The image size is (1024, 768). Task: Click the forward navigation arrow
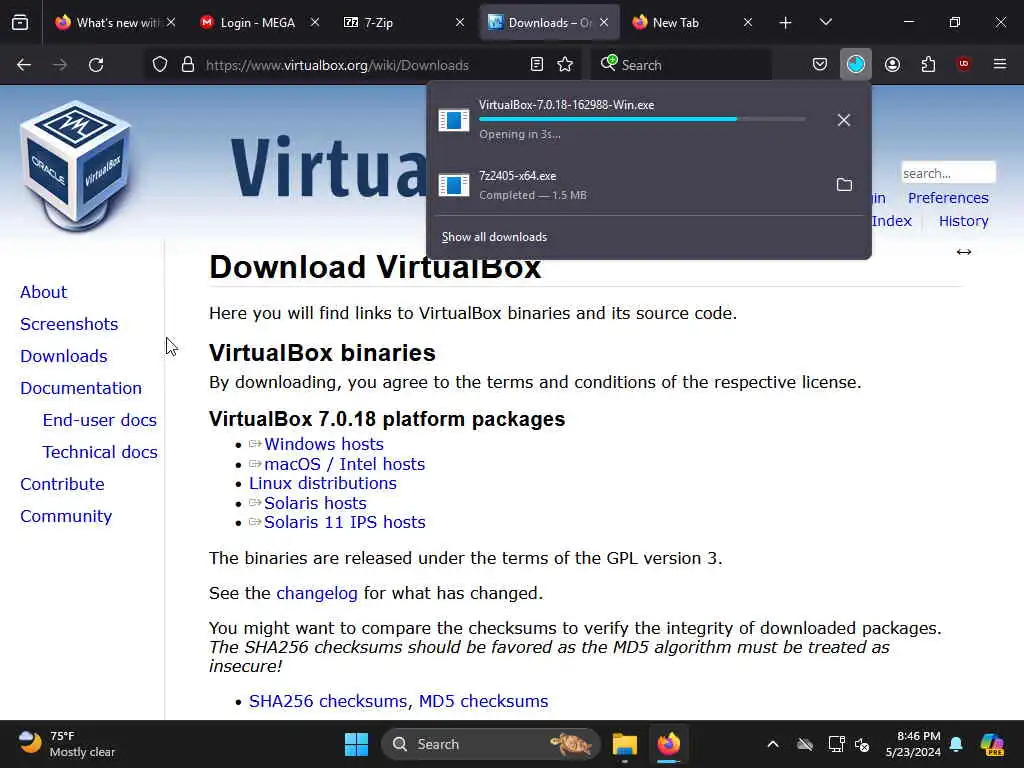[x=60, y=65]
